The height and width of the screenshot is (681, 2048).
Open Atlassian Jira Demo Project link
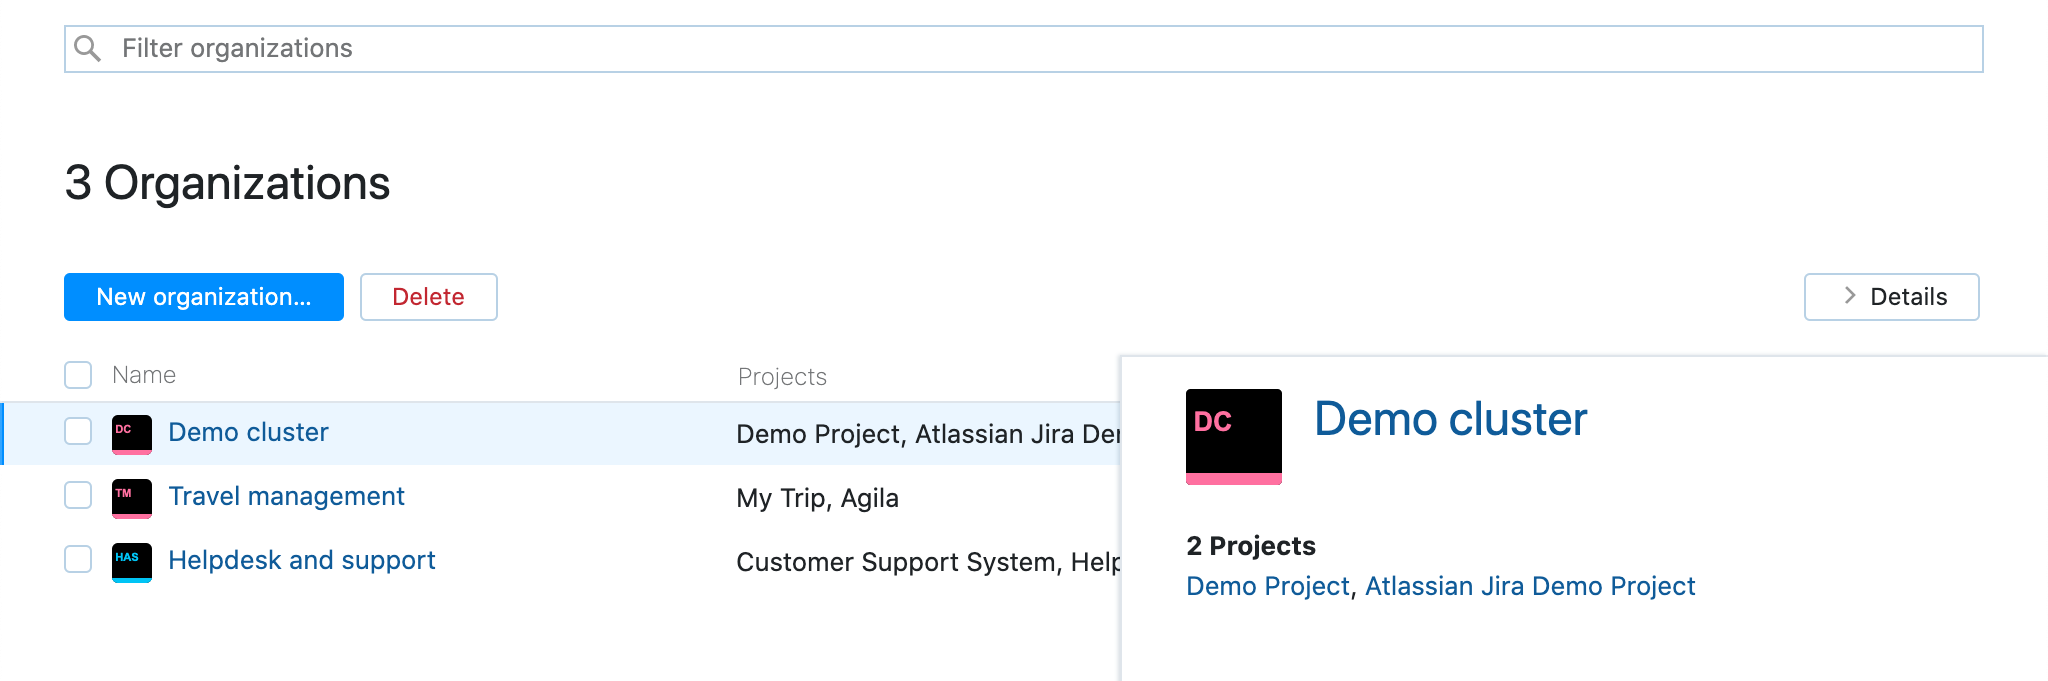(x=1529, y=586)
